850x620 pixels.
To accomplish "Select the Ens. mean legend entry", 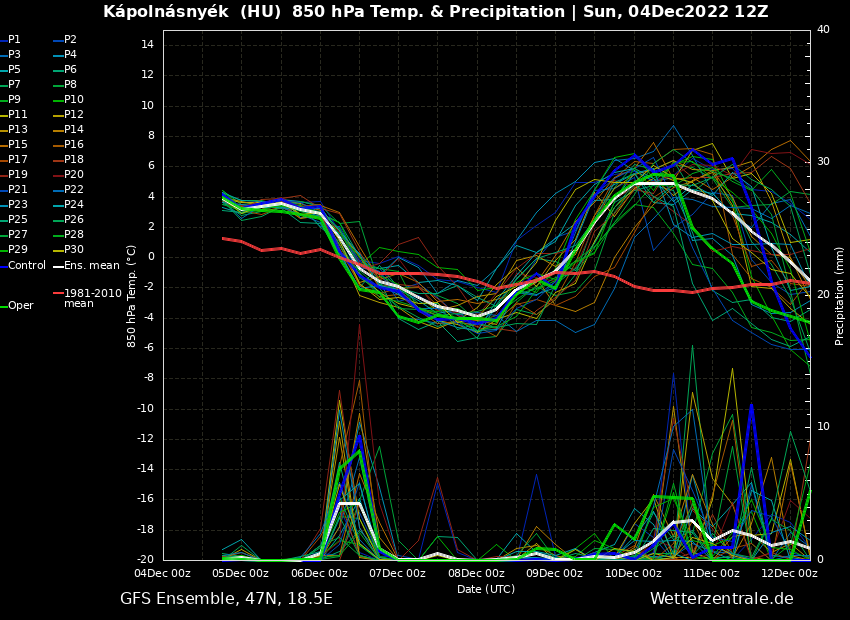I will pyautogui.click(x=91, y=266).
